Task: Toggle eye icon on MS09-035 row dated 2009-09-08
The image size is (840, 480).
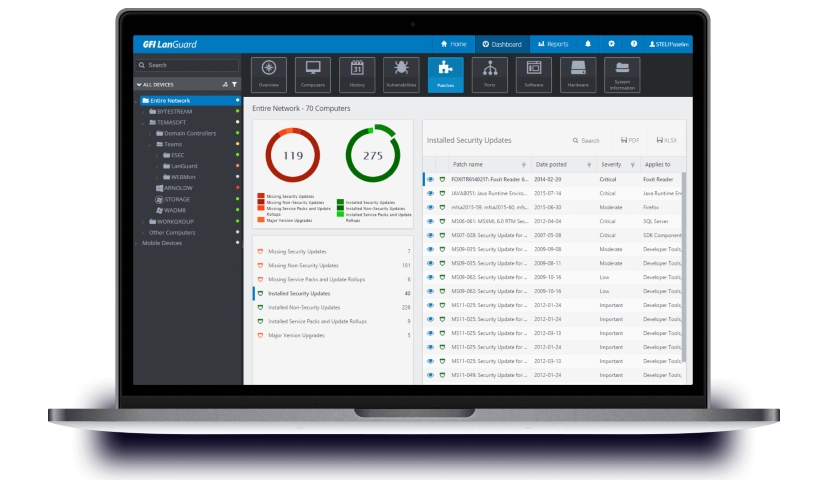Action: pos(430,249)
